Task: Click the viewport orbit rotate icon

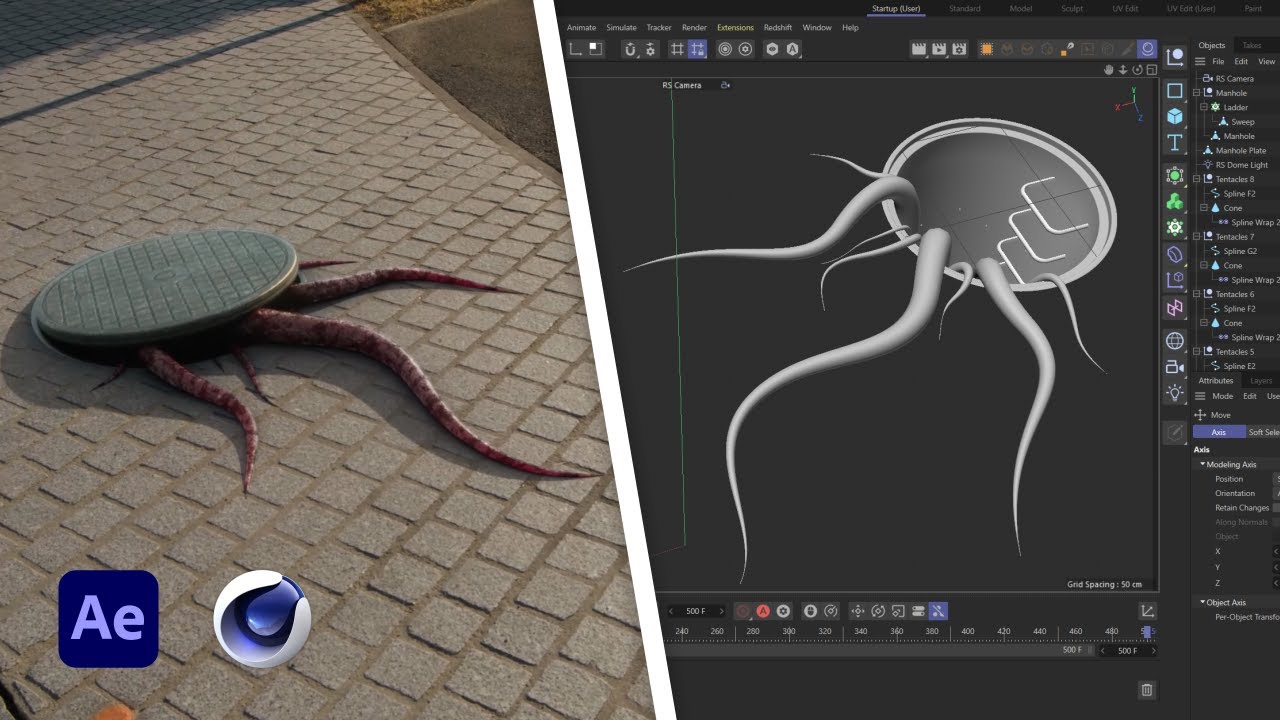Action: click(x=1136, y=70)
